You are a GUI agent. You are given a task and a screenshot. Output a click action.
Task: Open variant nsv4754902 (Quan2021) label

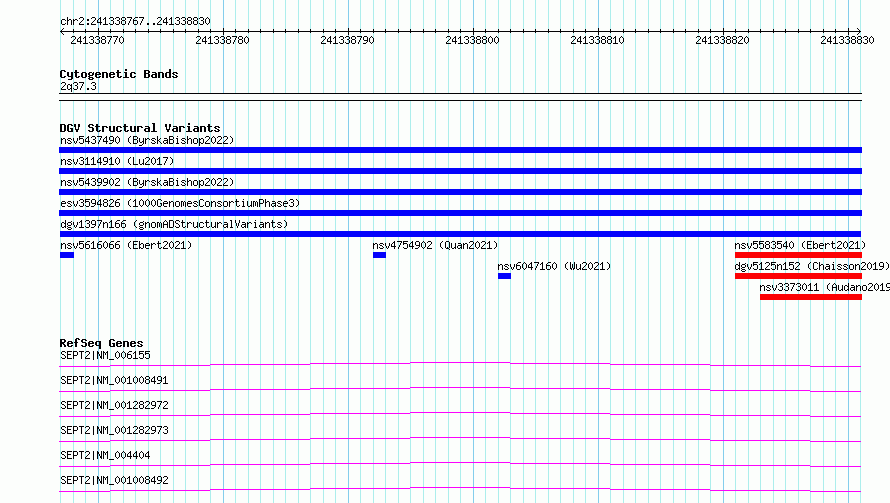point(435,245)
